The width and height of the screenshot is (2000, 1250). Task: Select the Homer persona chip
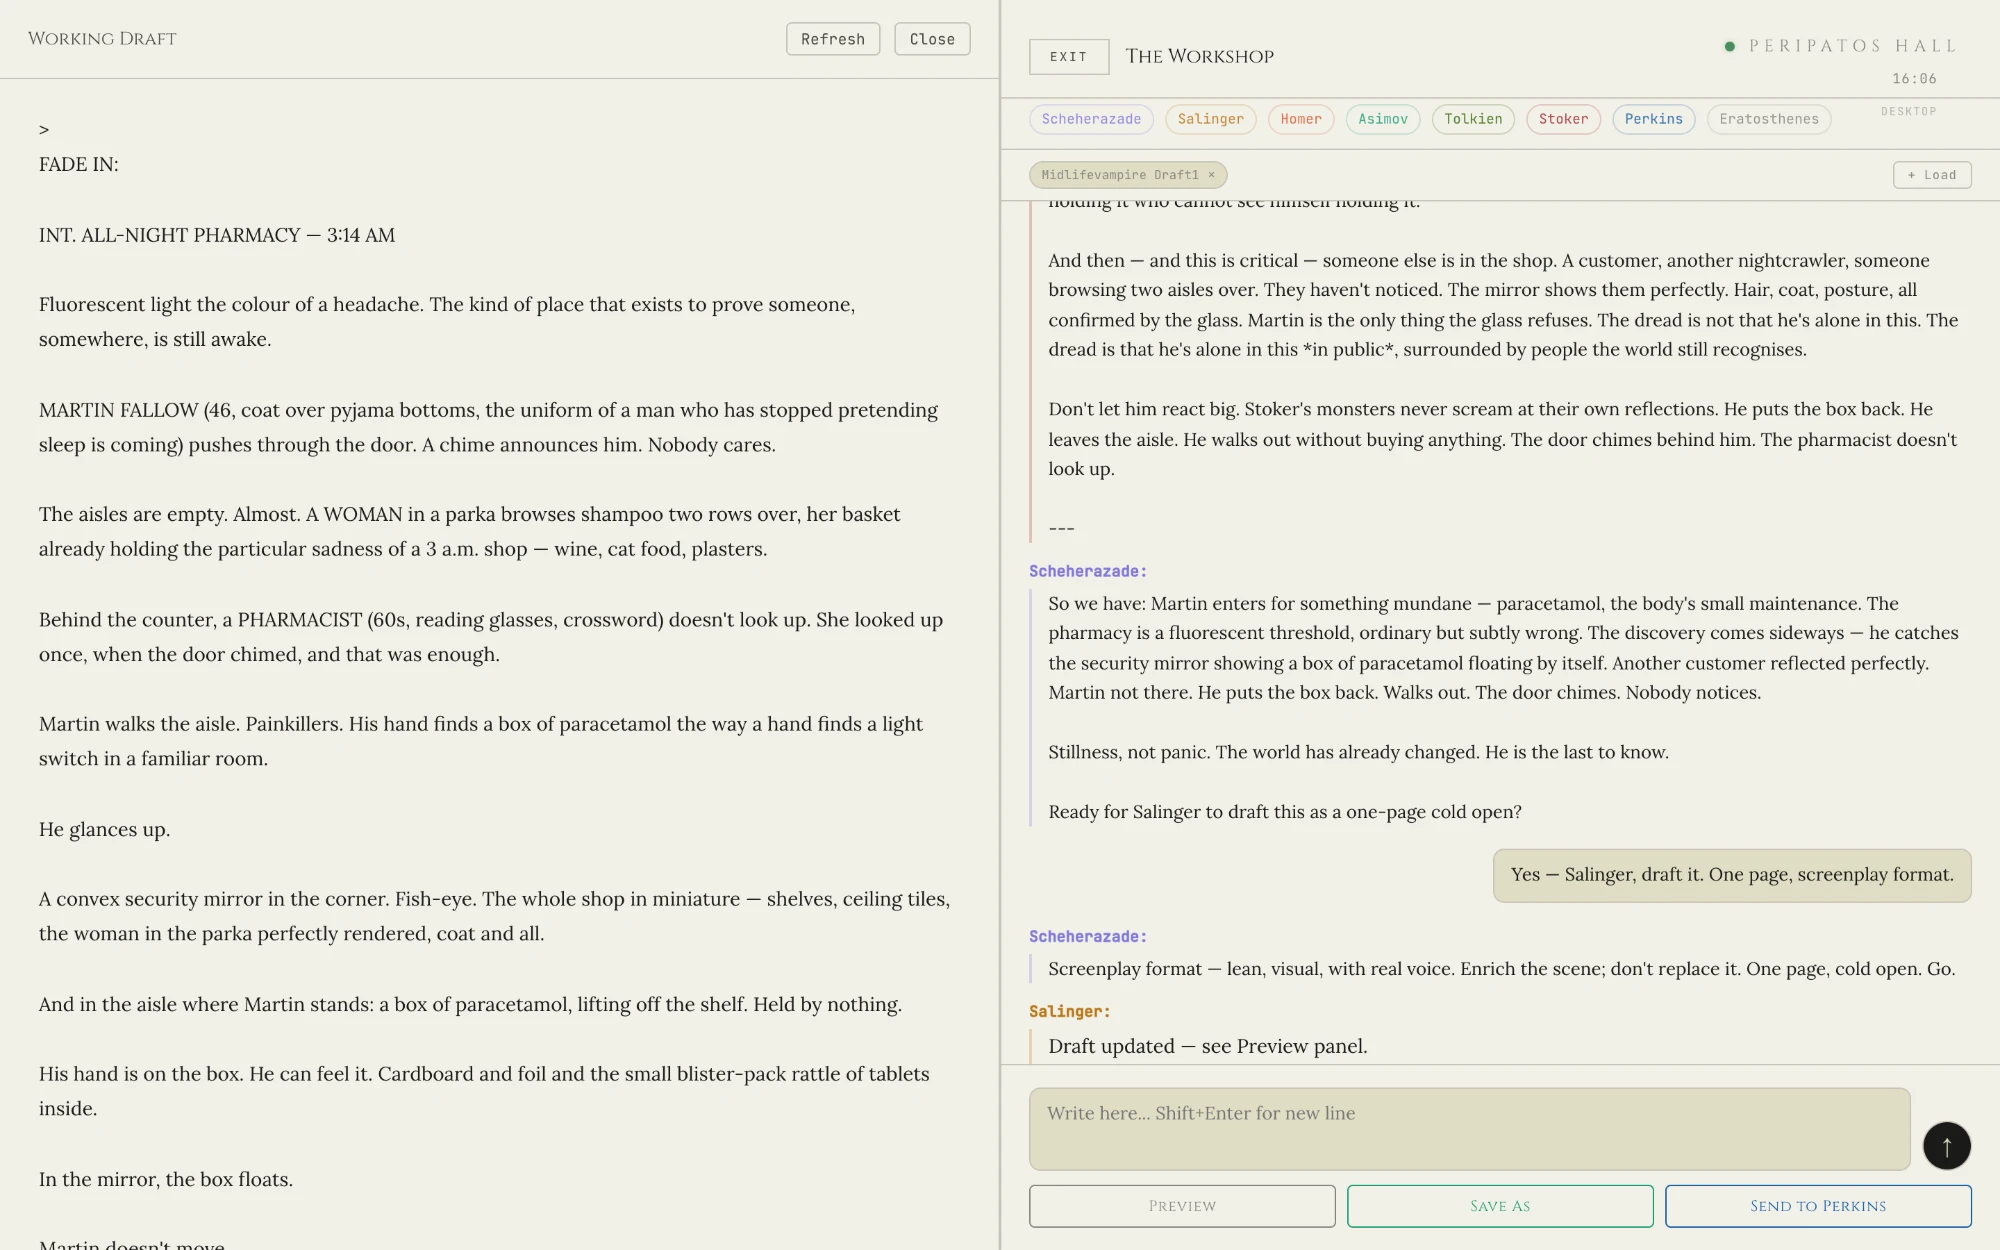(1300, 119)
